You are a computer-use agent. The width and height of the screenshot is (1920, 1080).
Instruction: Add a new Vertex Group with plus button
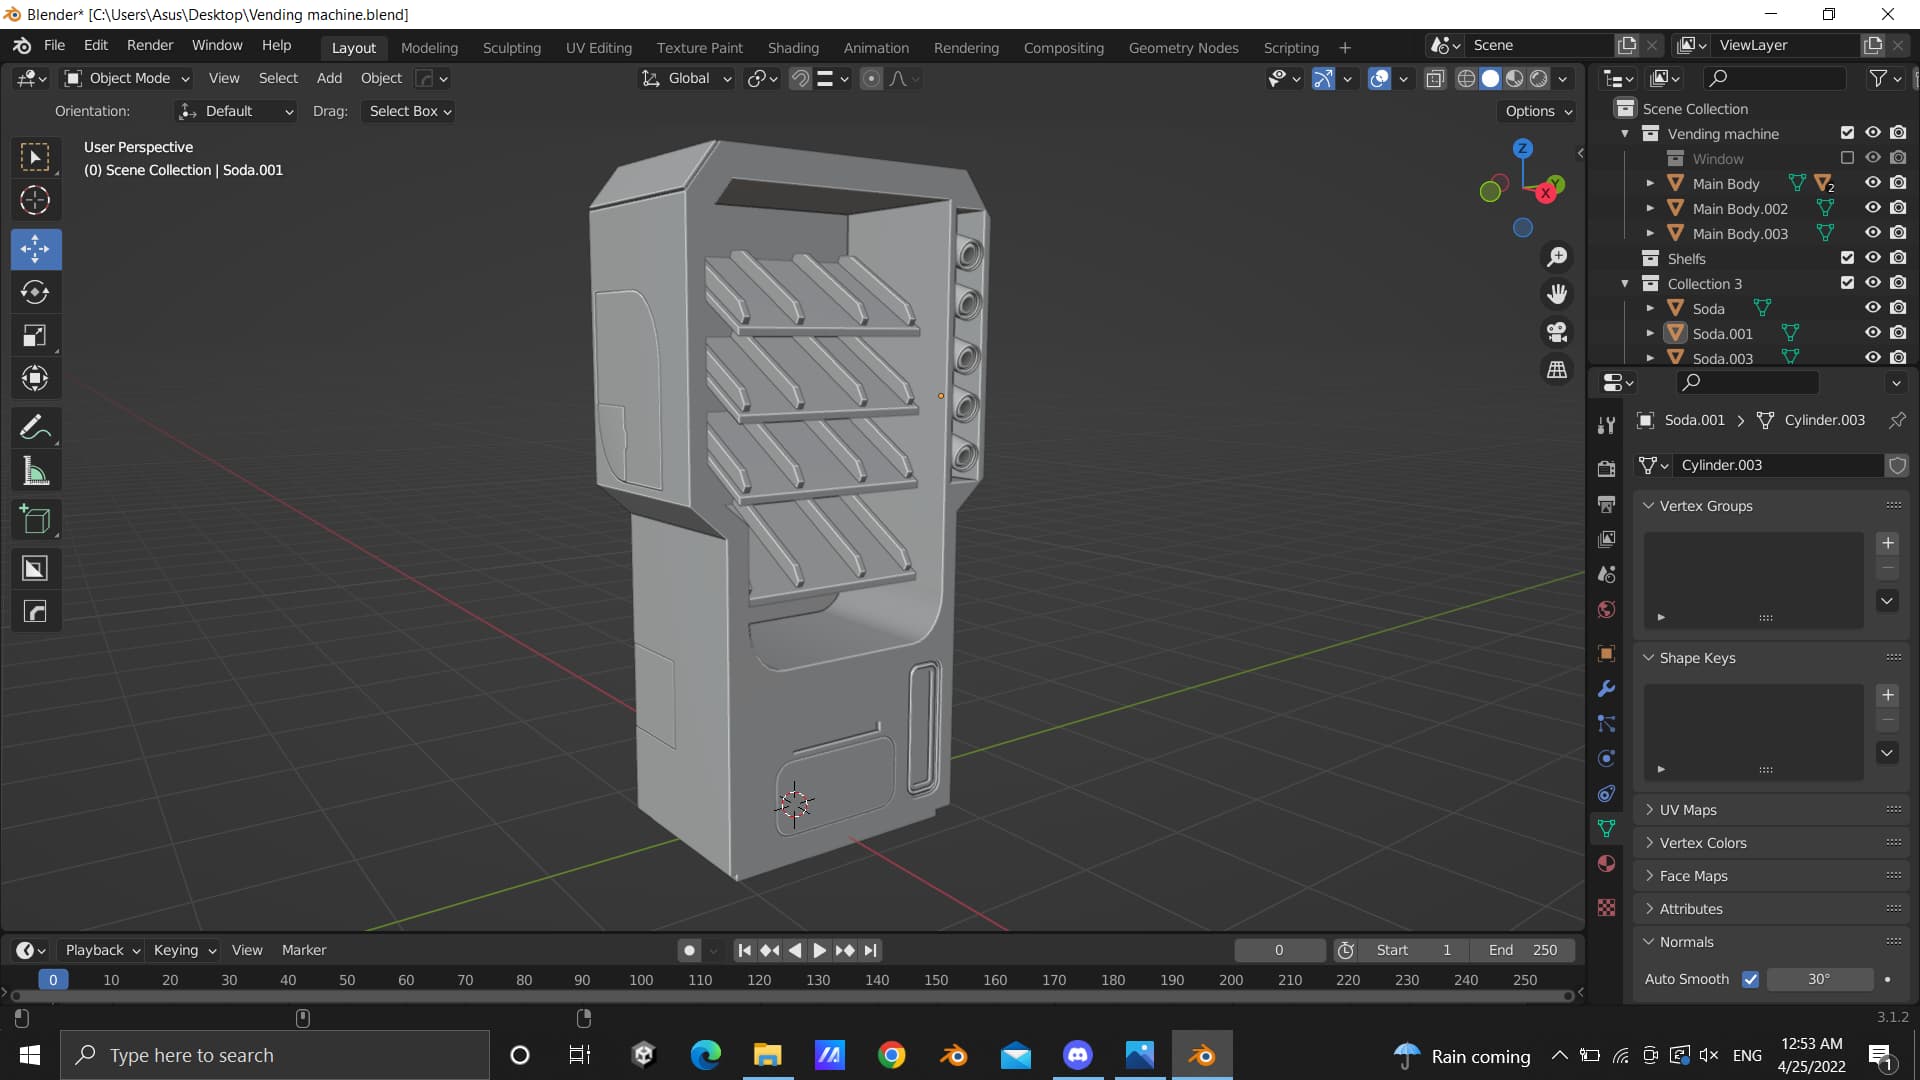tap(1888, 543)
